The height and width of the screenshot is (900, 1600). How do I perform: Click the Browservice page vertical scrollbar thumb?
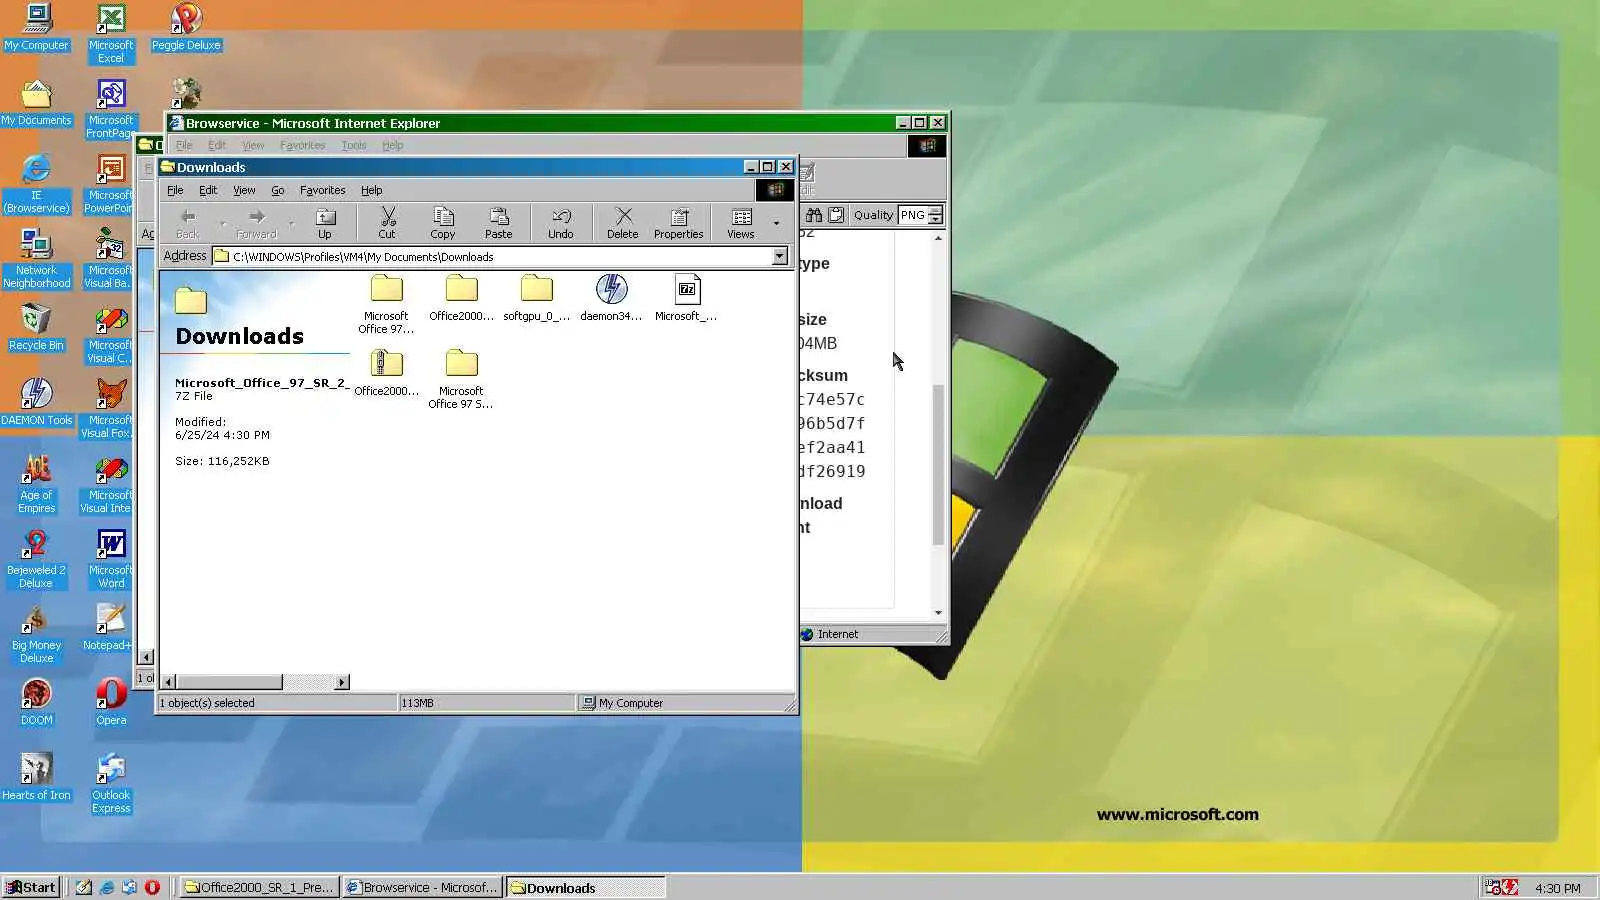pyautogui.click(x=938, y=464)
